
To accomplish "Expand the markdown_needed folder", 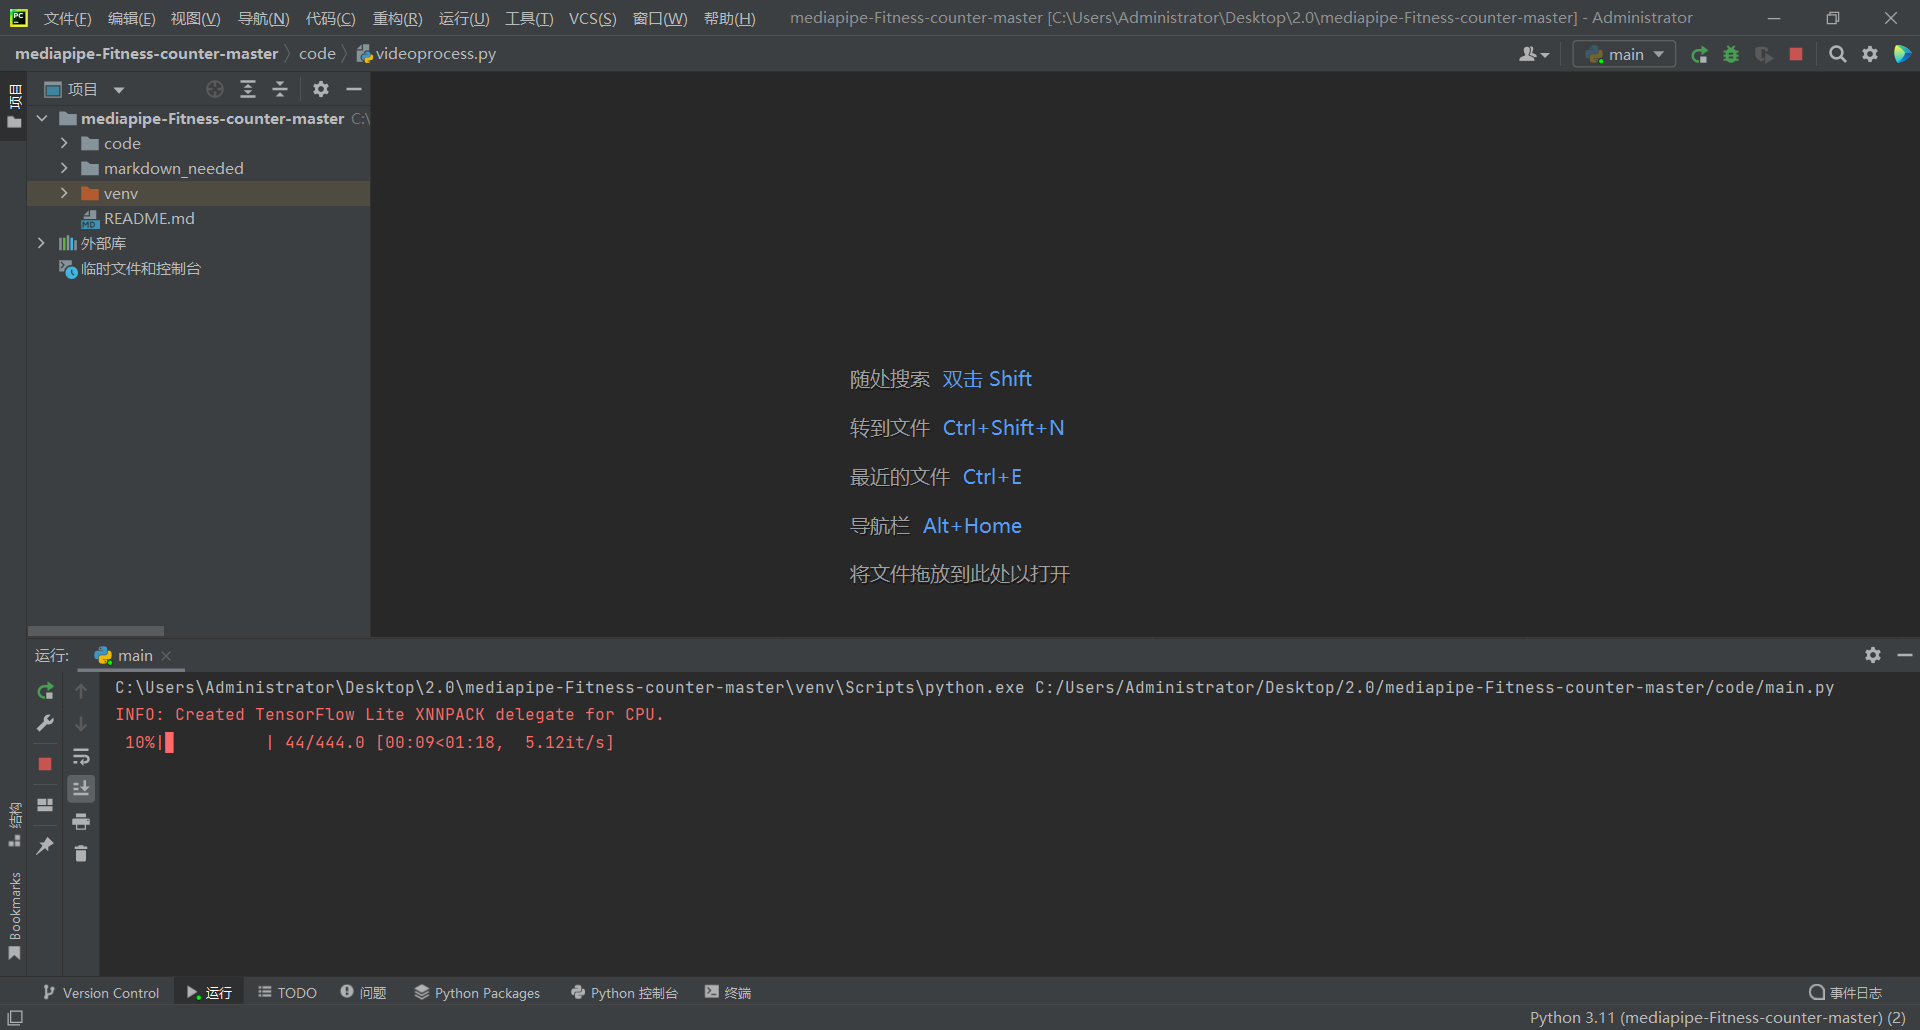I will click(64, 168).
